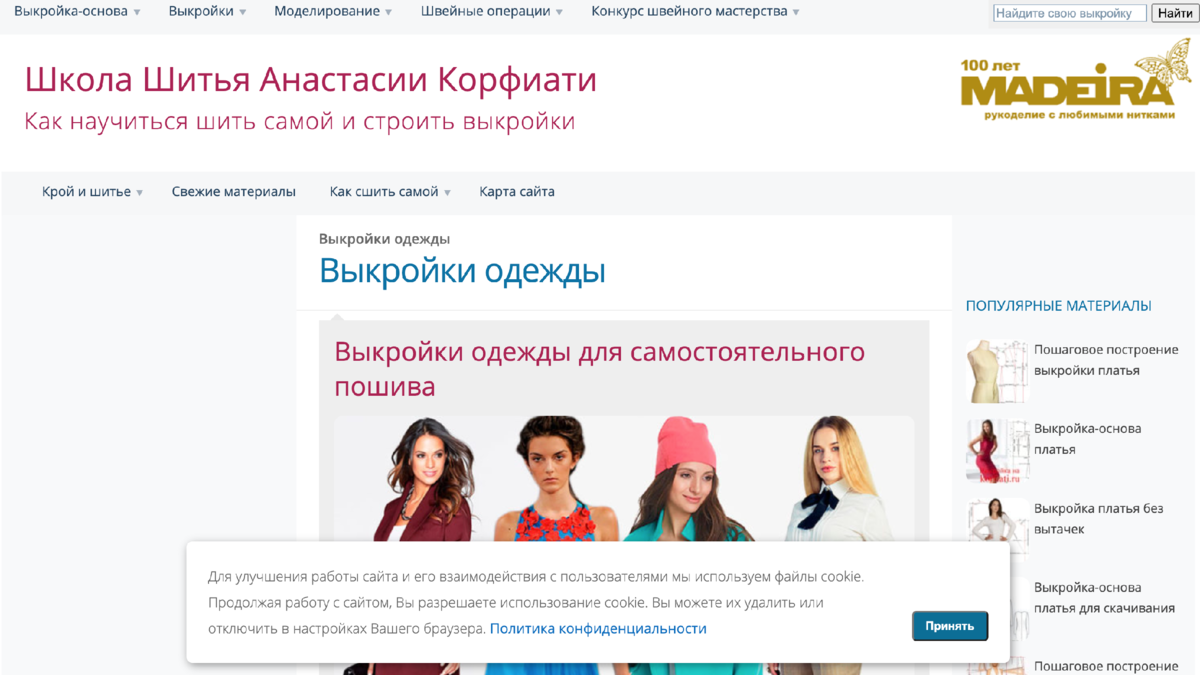The image size is (1200, 675).
Task: Expand the Конкурс швейного мастерства menu
Action: tap(688, 12)
